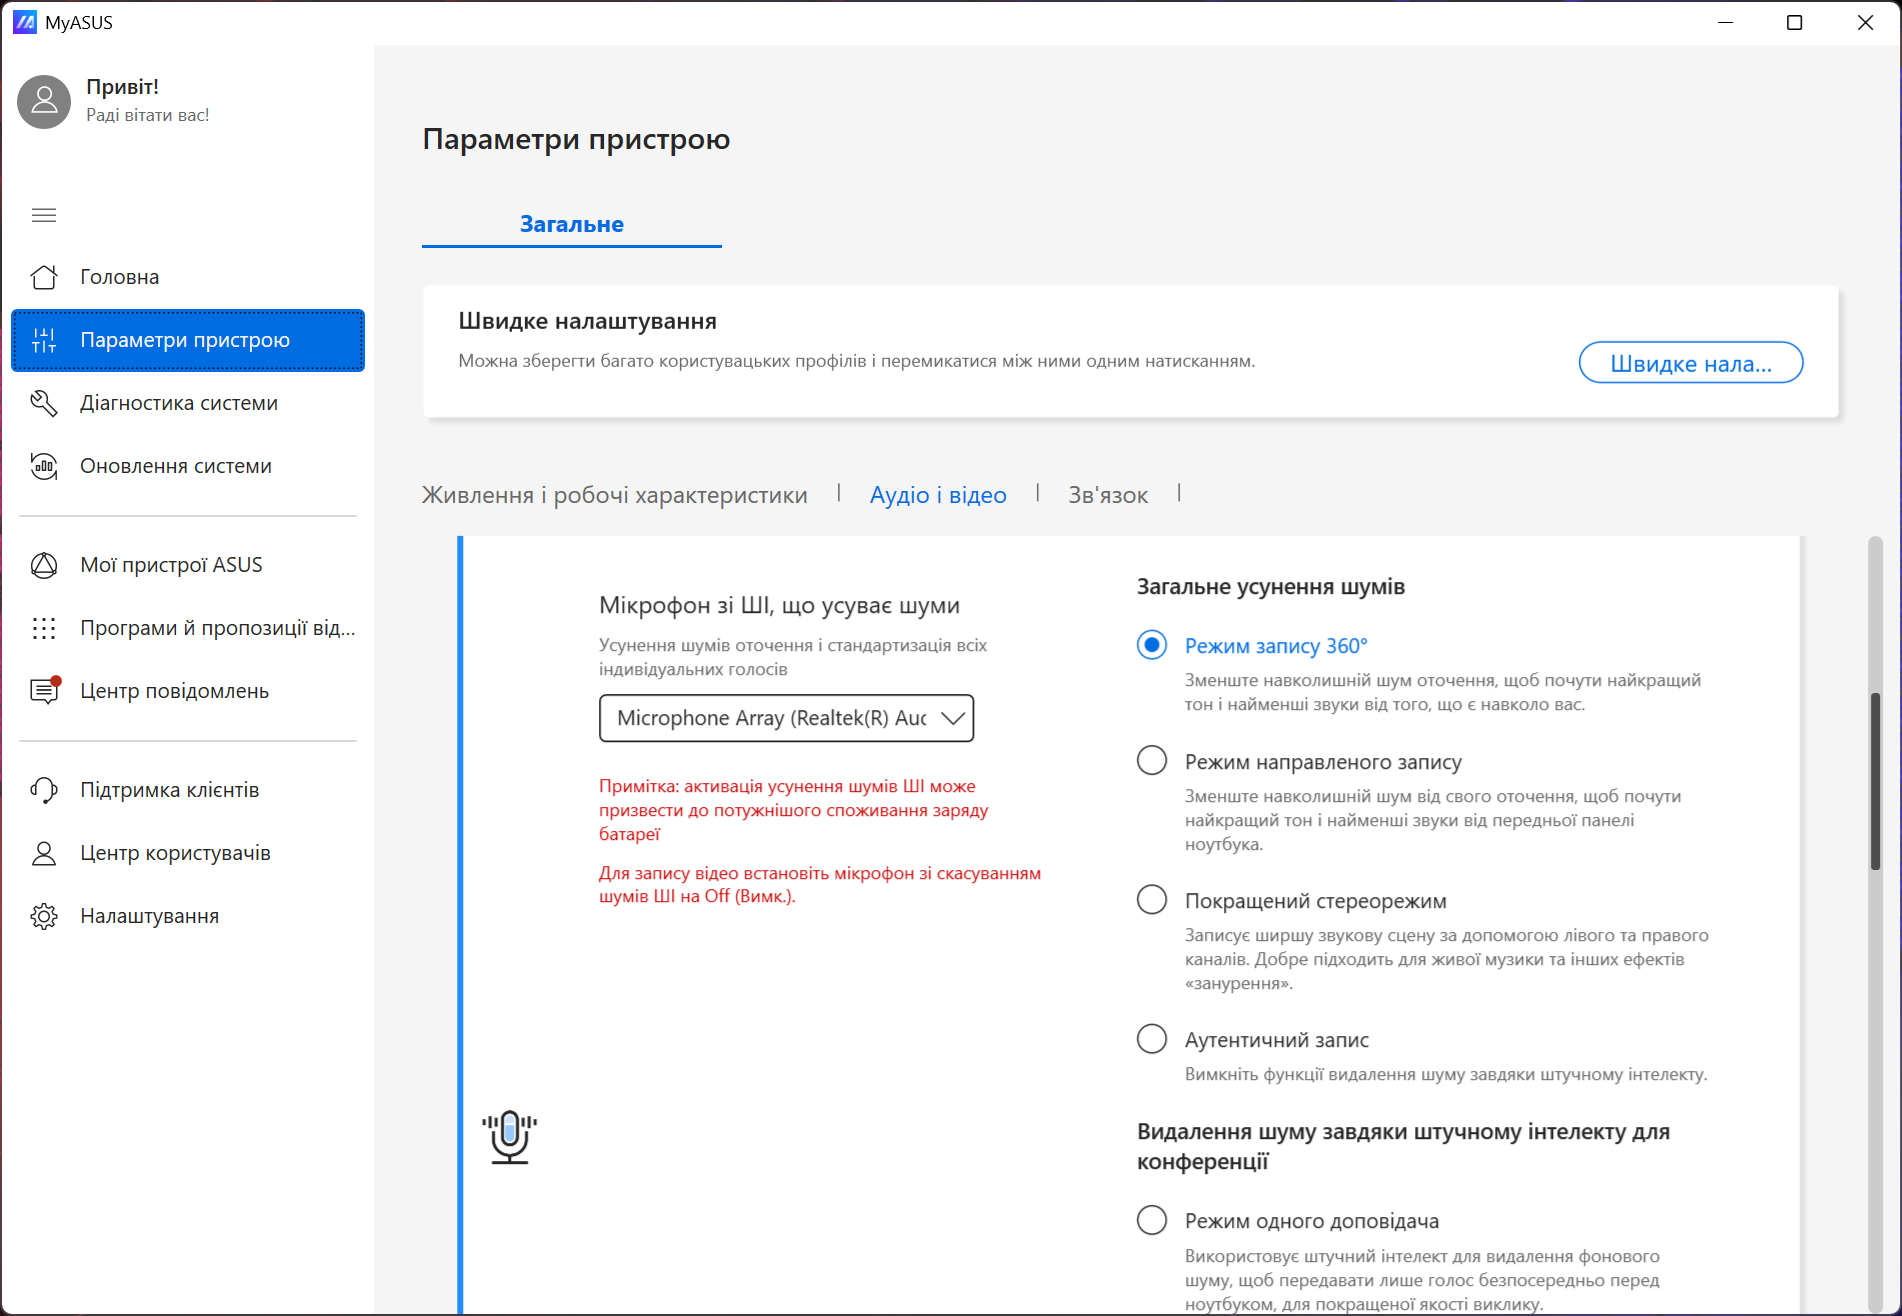
Task: Click the AI microphone icon
Action: 510,1137
